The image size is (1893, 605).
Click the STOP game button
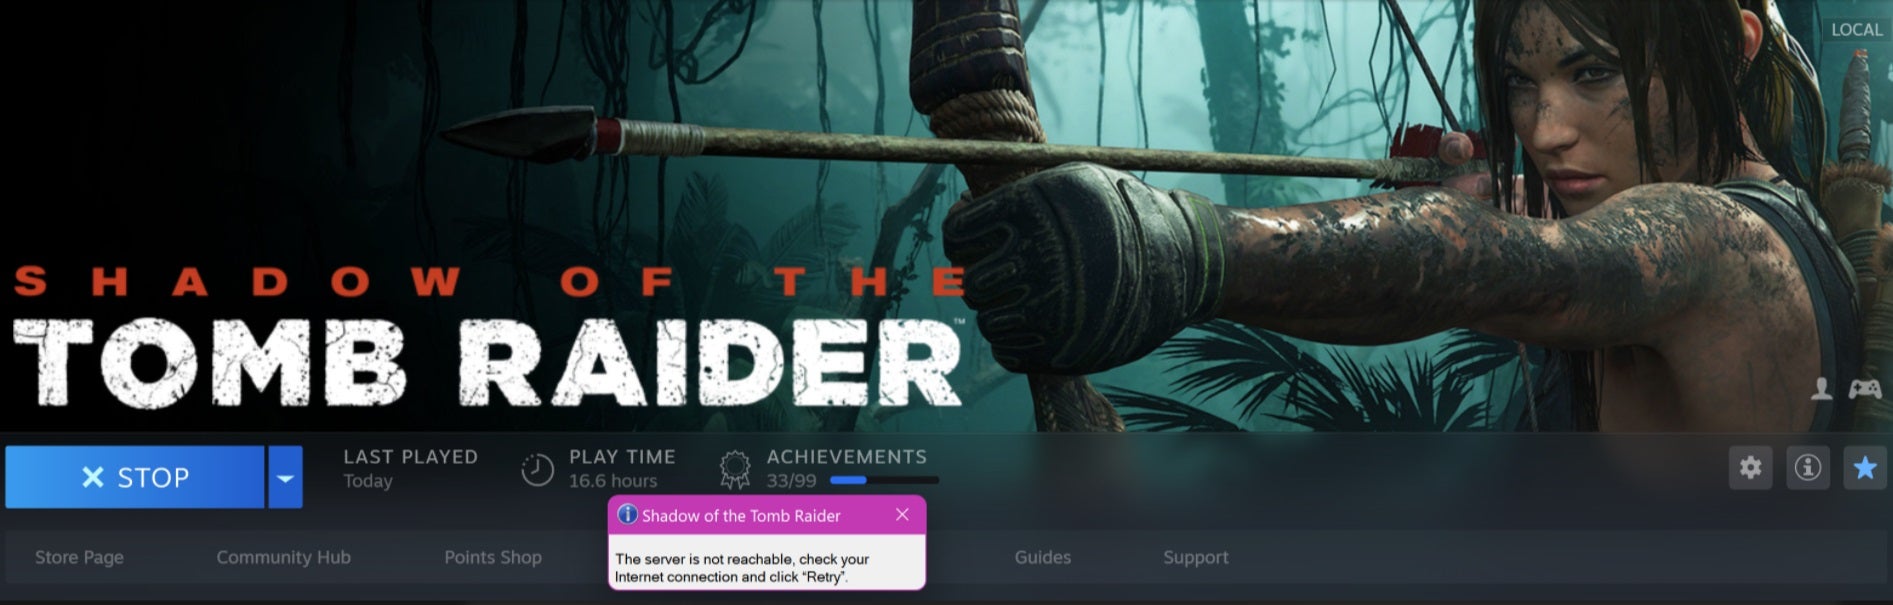(135, 477)
